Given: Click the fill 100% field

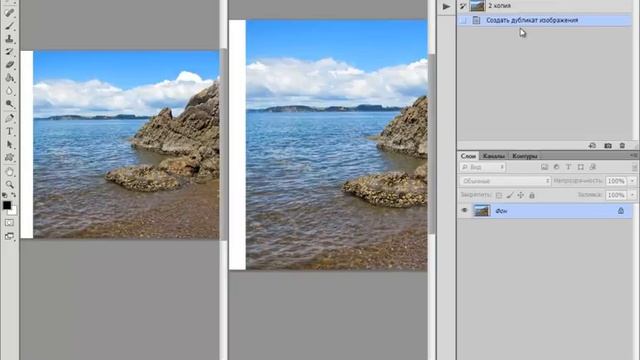Looking at the screenshot, I should click(616, 195).
